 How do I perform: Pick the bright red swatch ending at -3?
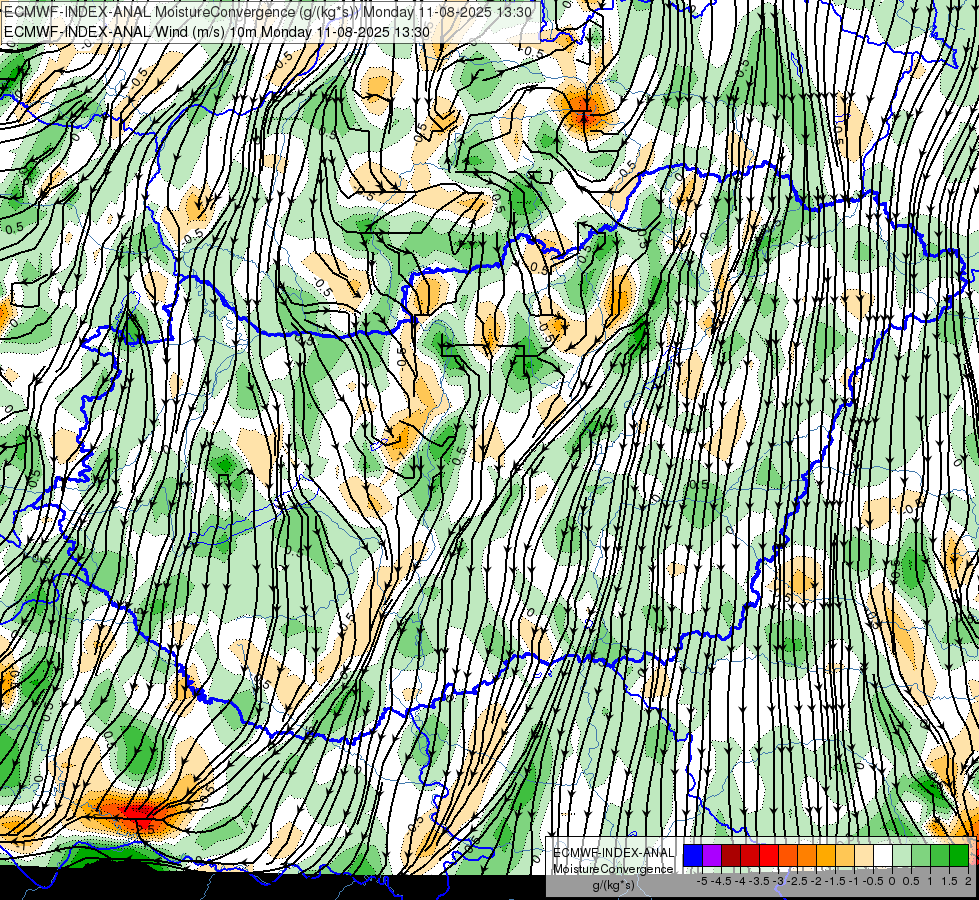click(x=769, y=856)
